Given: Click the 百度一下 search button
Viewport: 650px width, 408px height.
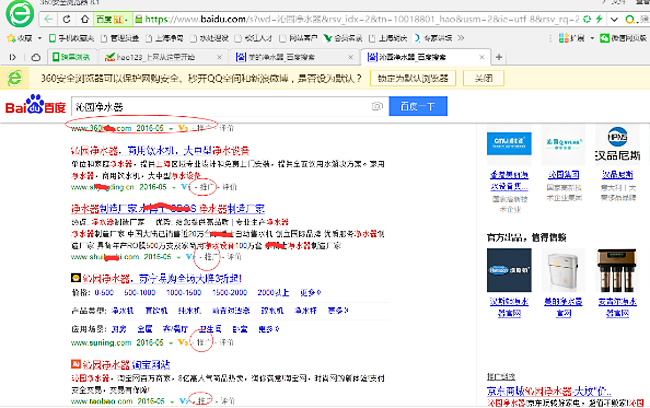Looking at the screenshot, I should [x=418, y=106].
